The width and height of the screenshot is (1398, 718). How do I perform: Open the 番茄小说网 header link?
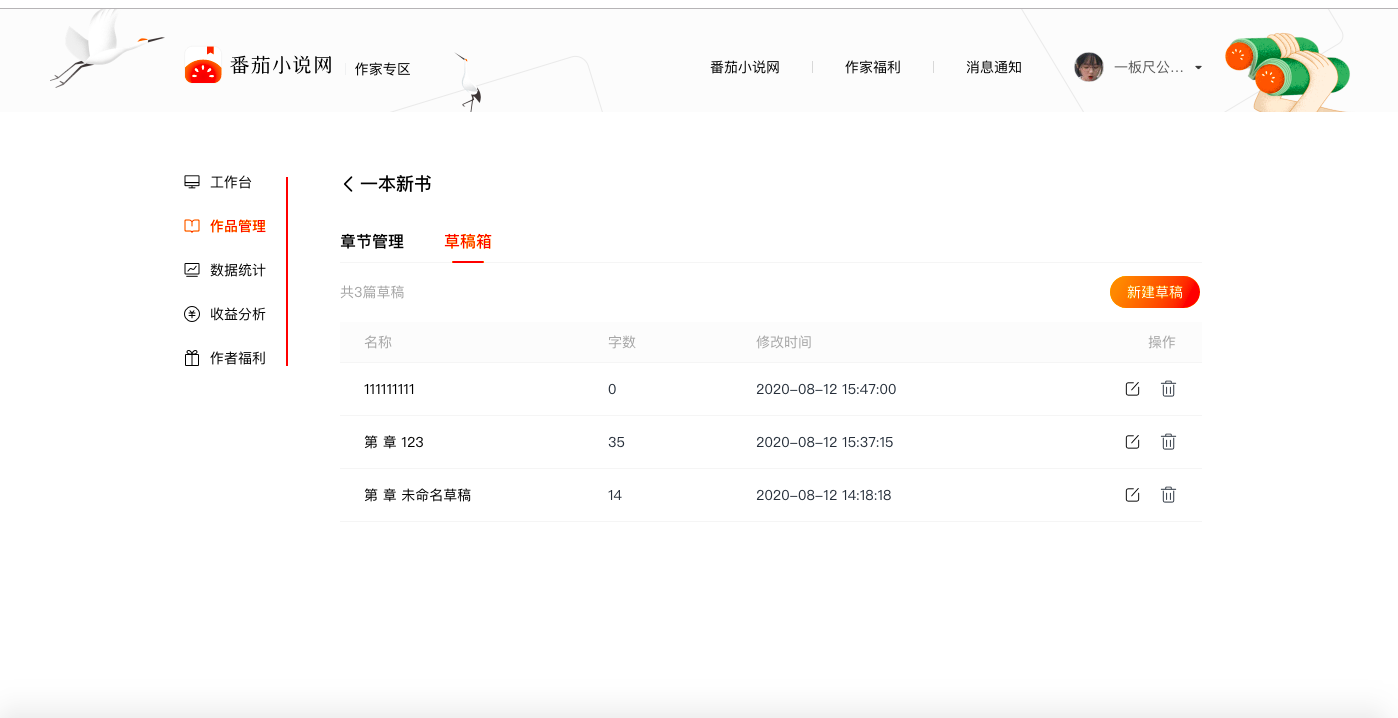(745, 67)
